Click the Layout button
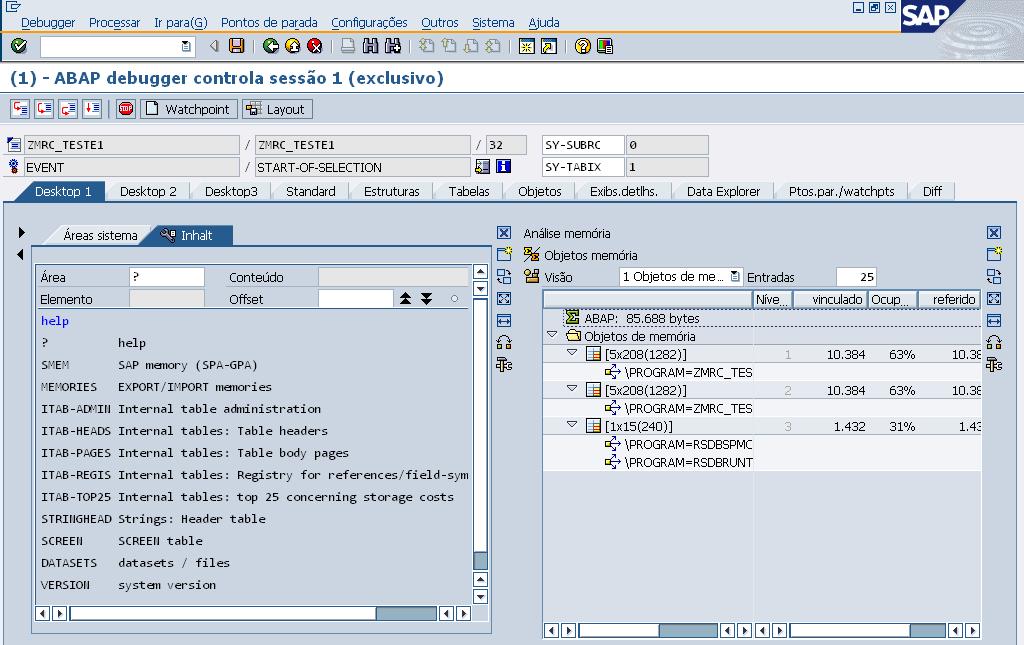 pos(276,109)
